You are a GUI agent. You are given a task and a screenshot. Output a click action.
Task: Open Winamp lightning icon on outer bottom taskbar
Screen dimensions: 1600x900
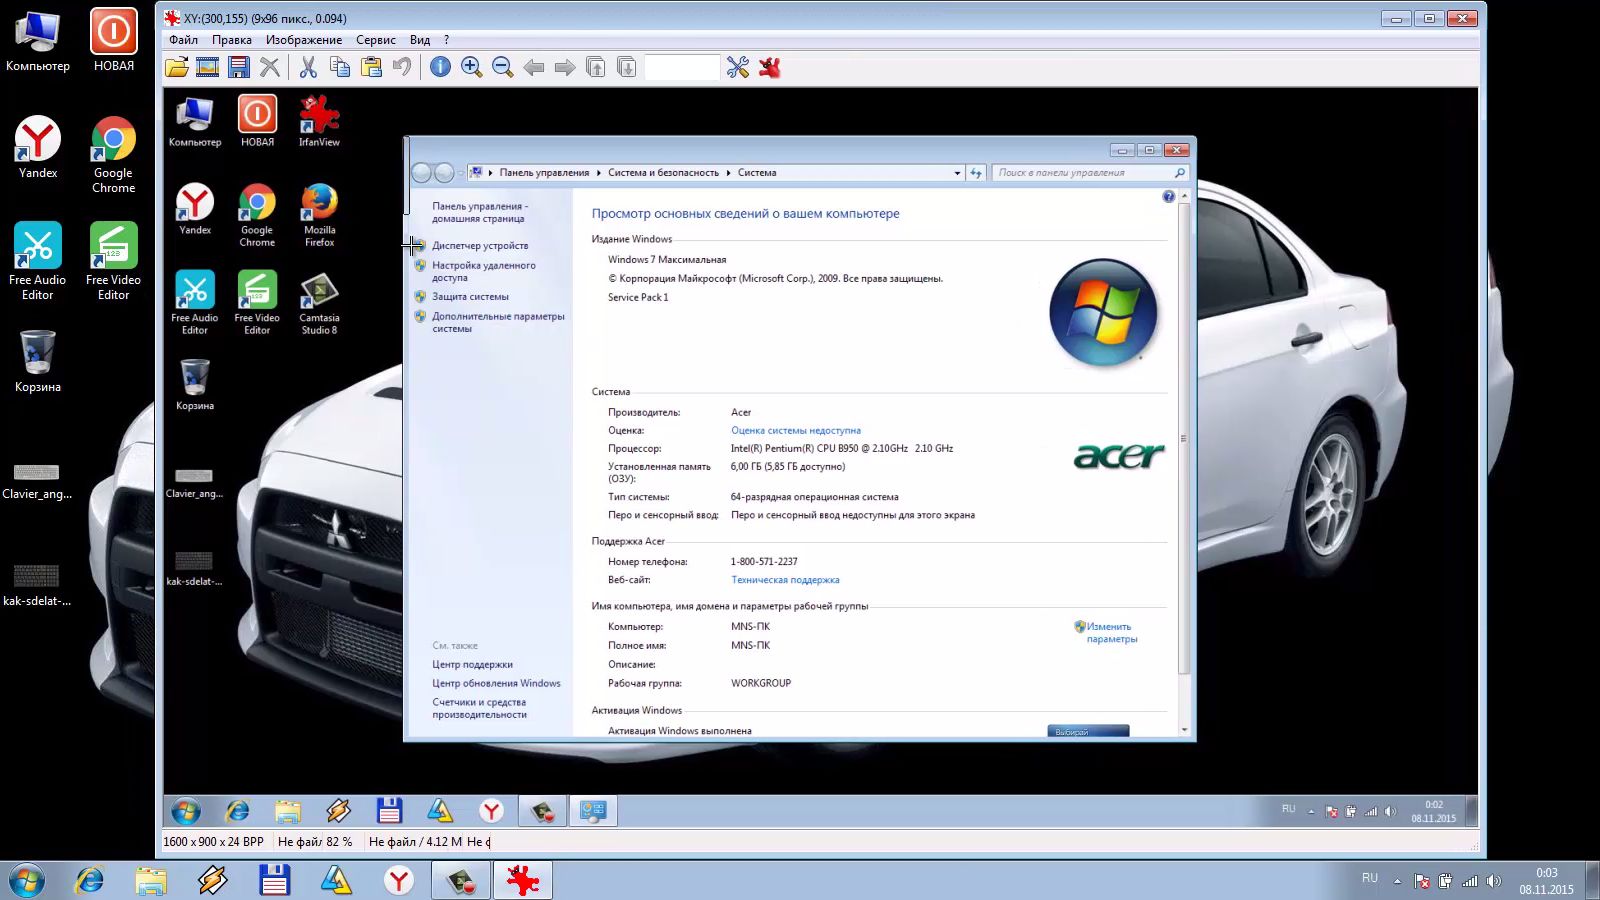pos(213,881)
